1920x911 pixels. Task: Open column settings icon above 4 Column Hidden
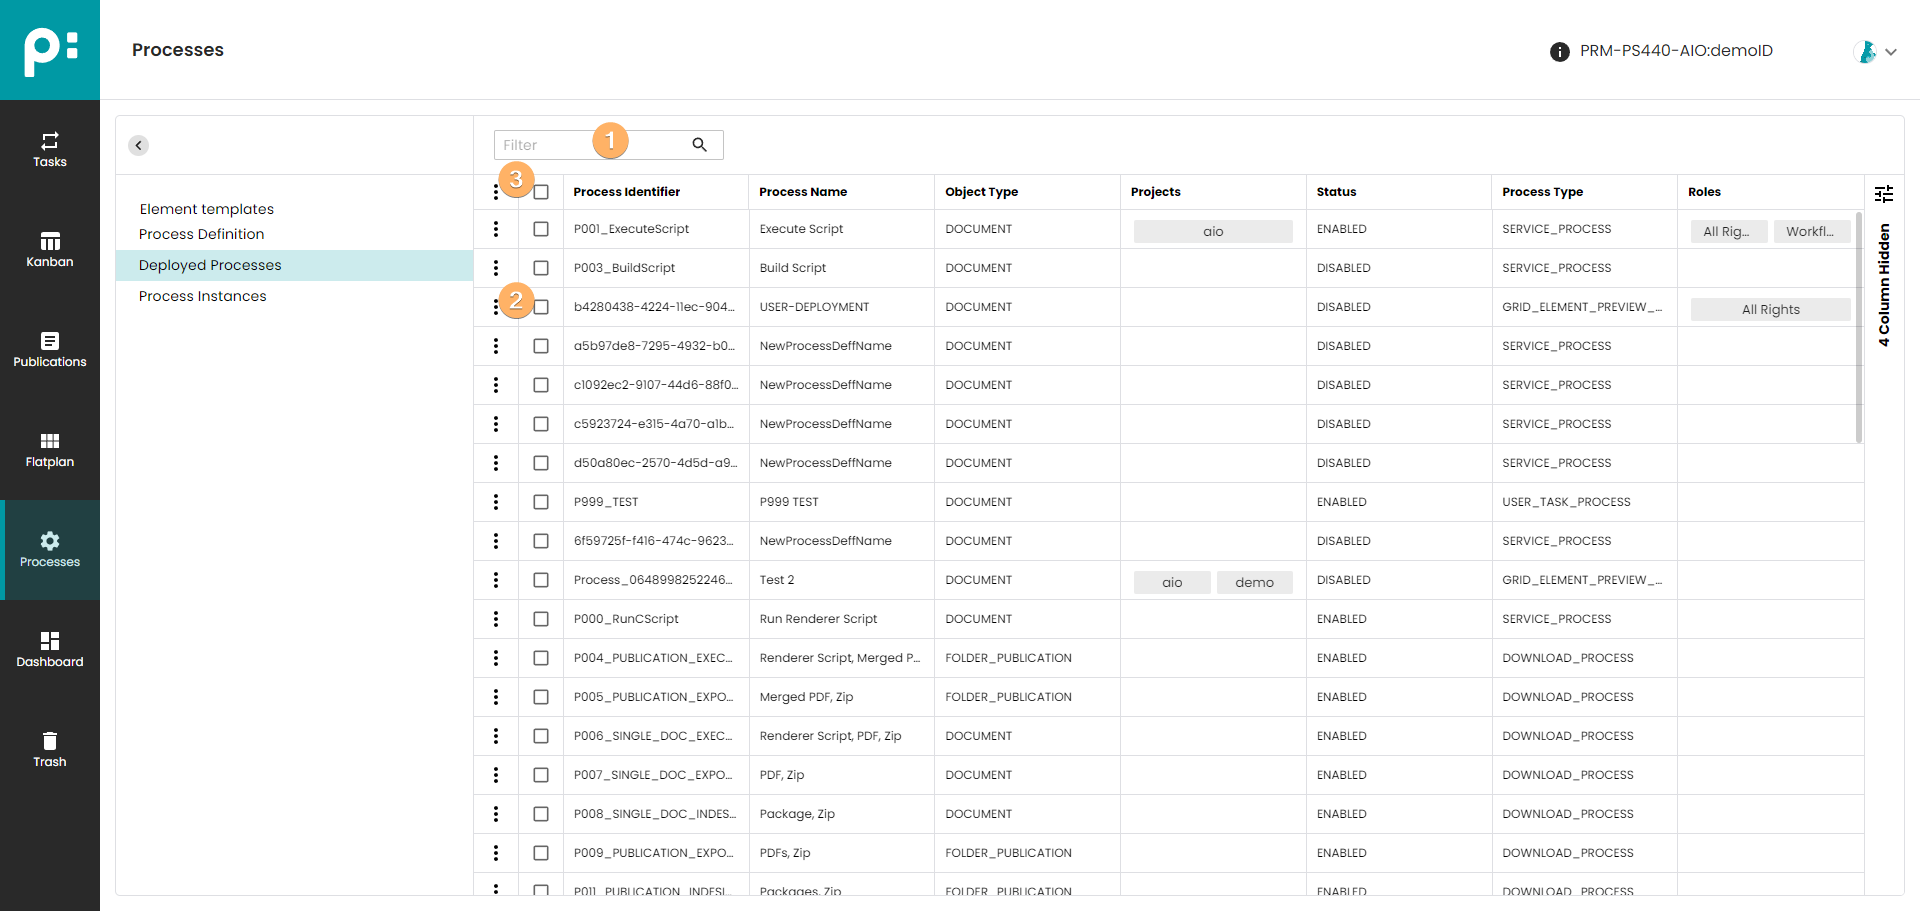click(1884, 194)
